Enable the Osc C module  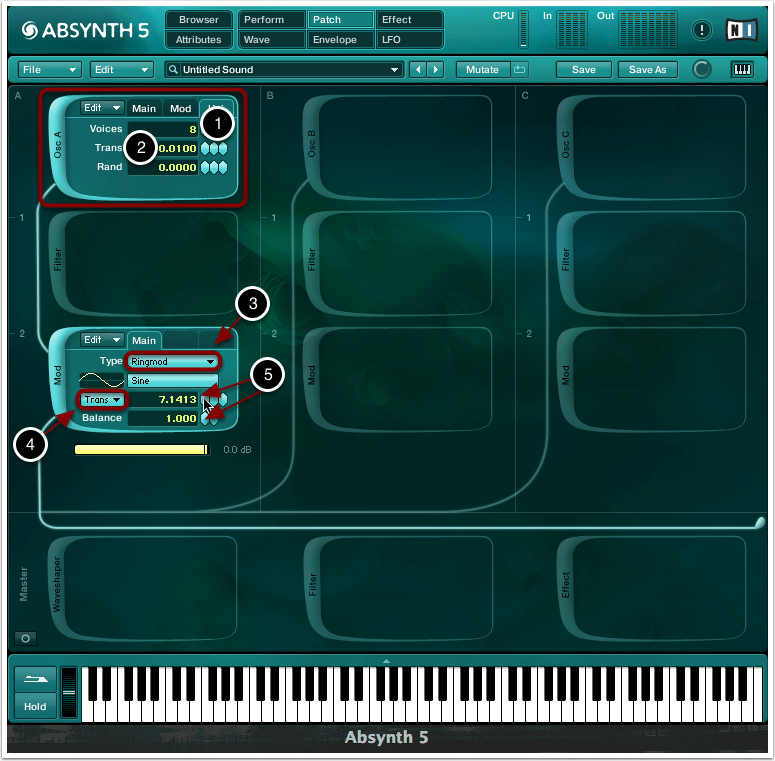(x=565, y=145)
